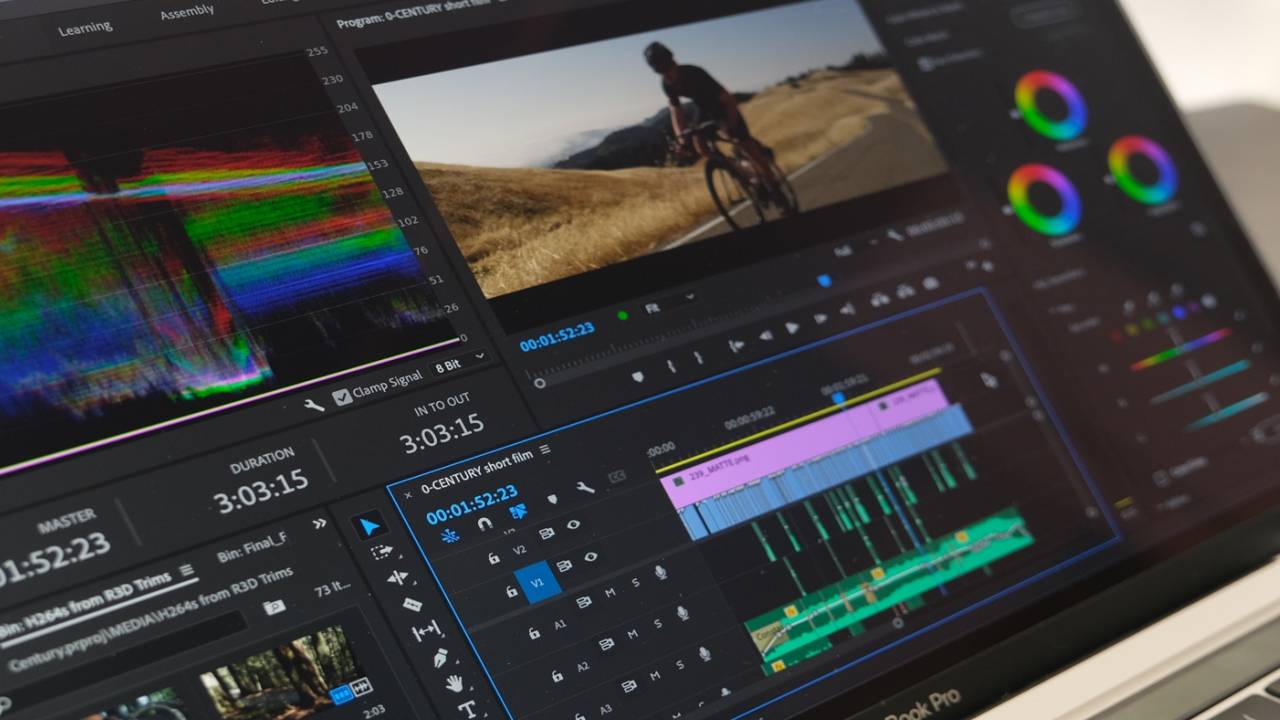The image size is (1280, 720).
Task: Show hidden project panel tabs chevron
Action: (319, 524)
